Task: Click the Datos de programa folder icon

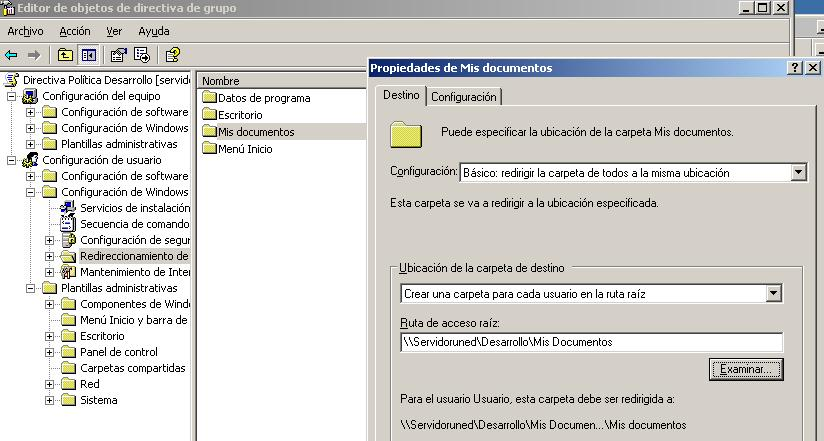Action: tap(210, 97)
